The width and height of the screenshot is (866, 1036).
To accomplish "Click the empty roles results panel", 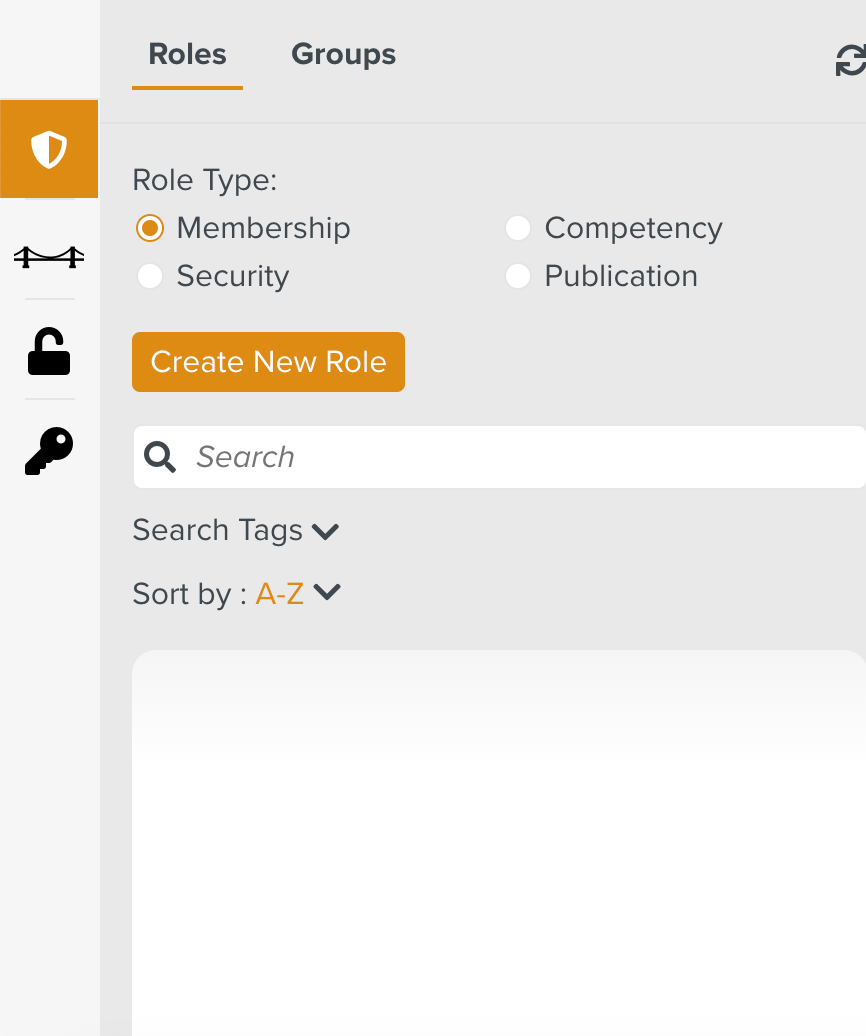I will 500,840.
